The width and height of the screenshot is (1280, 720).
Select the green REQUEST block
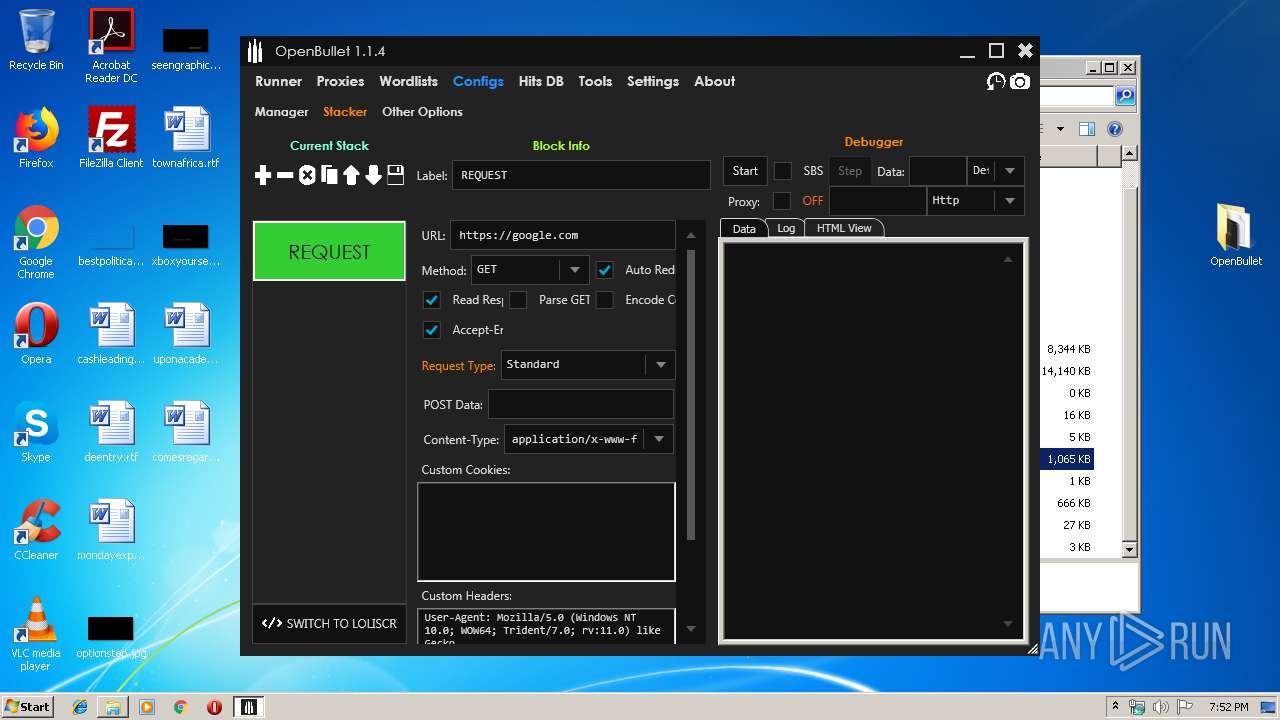click(329, 252)
